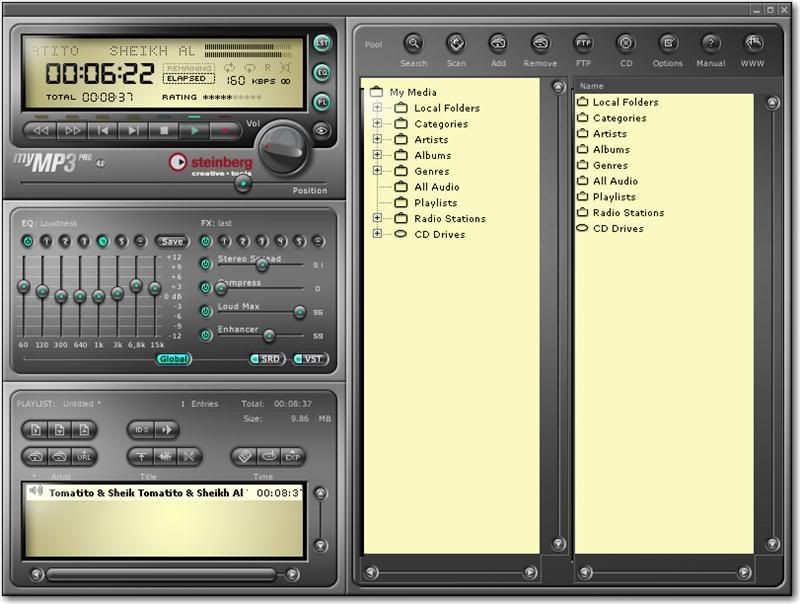The width and height of the screenshot is (800, 604).
Task: Click the Add to pool icon
Action: 498,44
